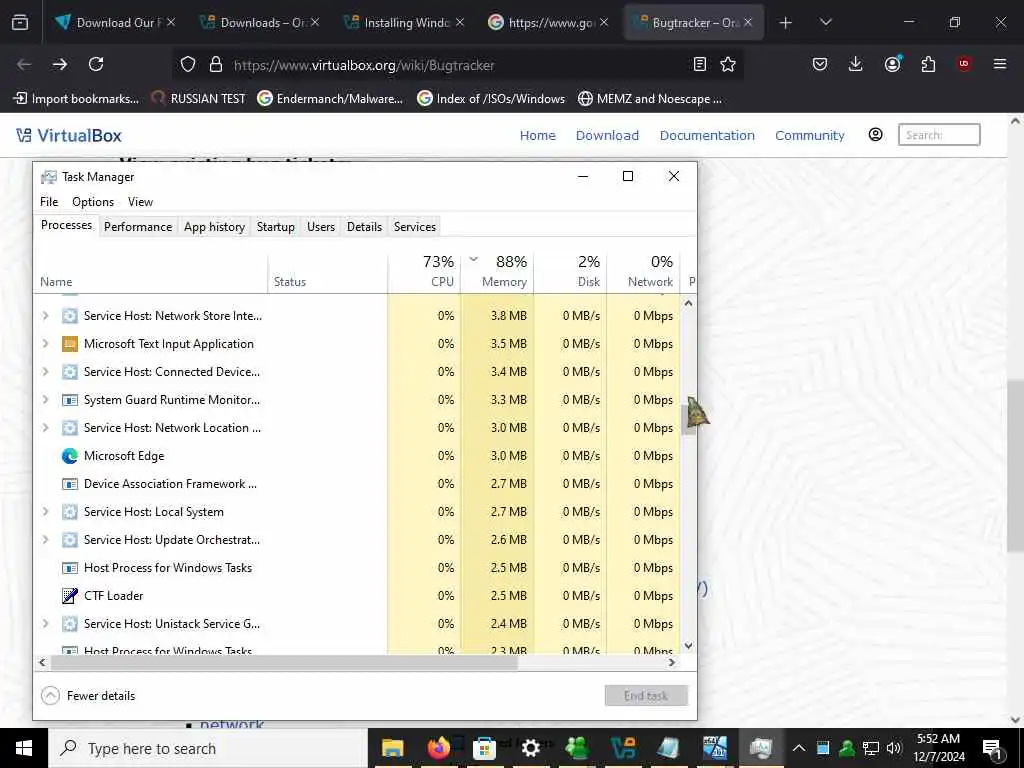Select the CTF Loader process row
This screenshot has width=1024, height=768.
[358, 596]
